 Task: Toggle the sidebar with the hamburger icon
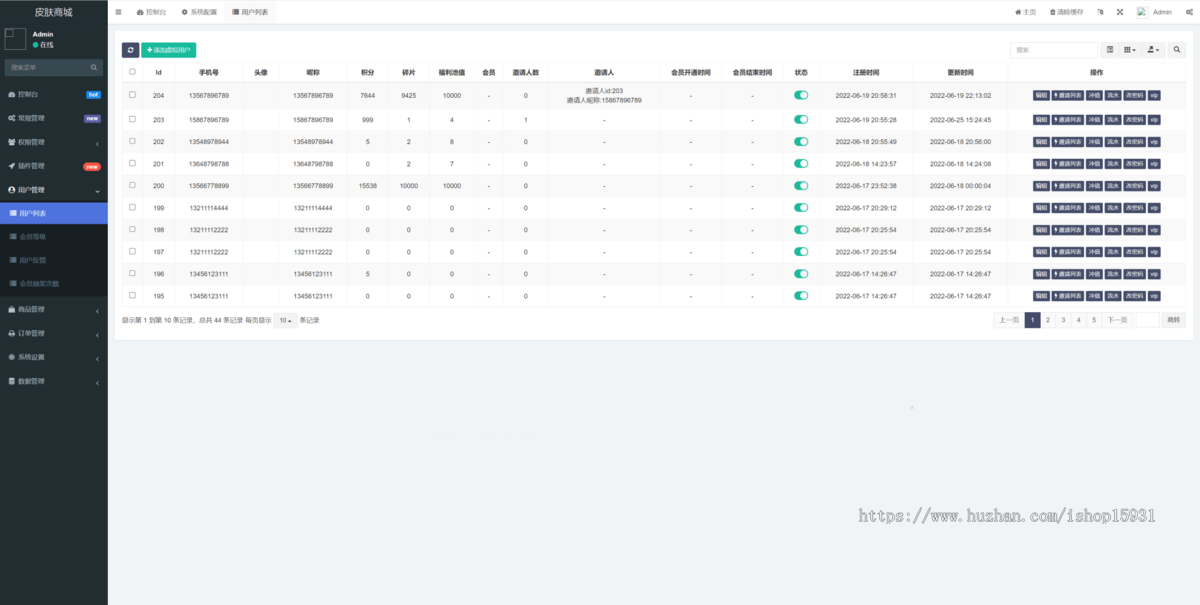pos(118,12)
